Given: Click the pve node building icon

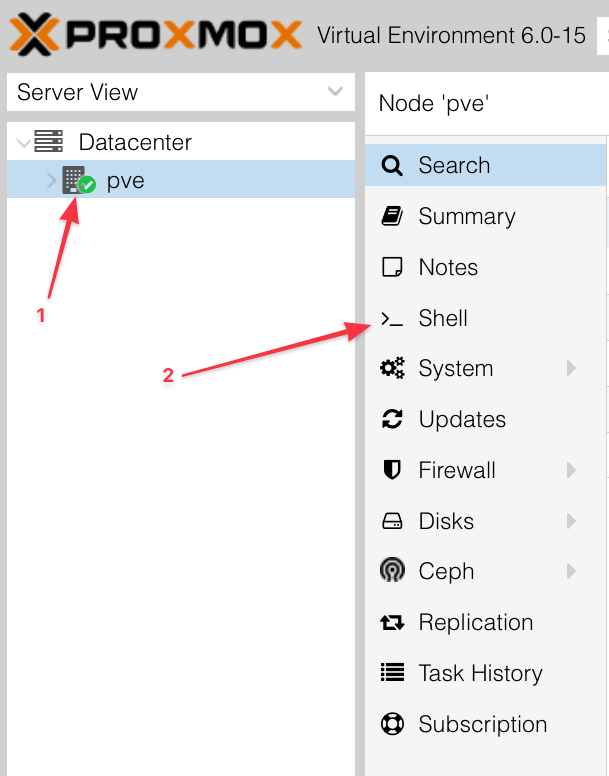Looking at the screenshot, I should (x=79, y=180).
